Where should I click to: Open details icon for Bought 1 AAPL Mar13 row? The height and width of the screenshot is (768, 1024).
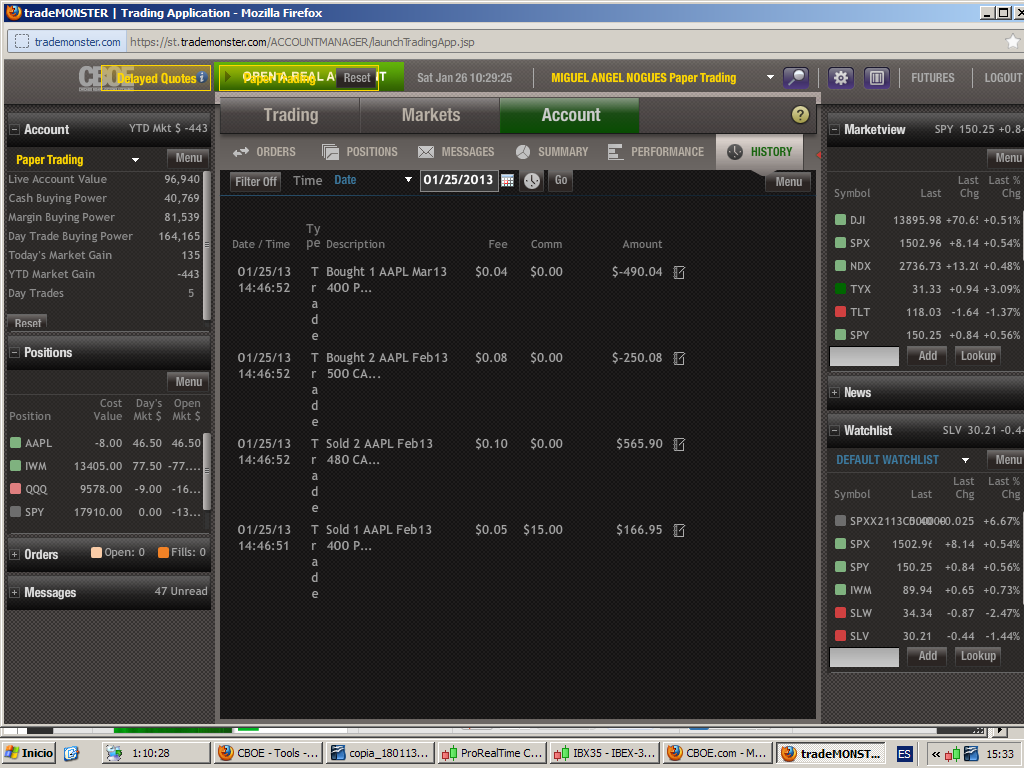[679, 272]
